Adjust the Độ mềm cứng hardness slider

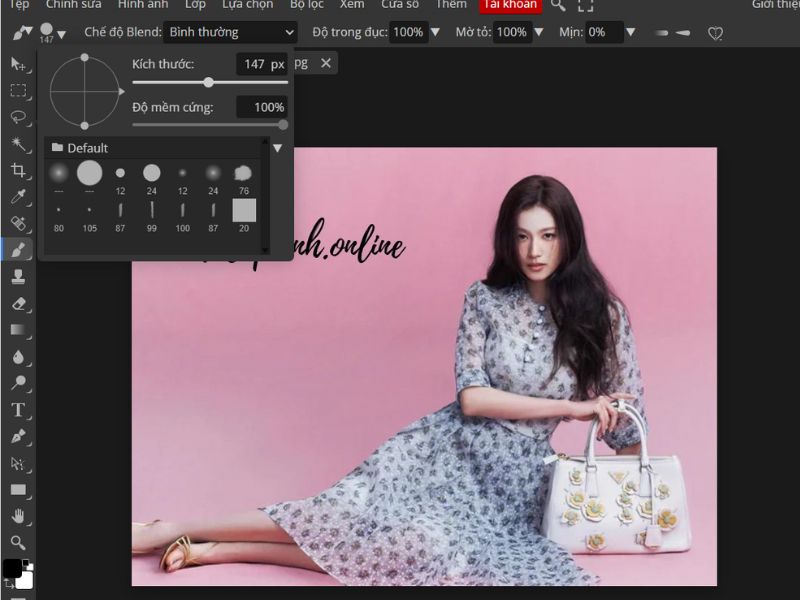tap(210, 124)
